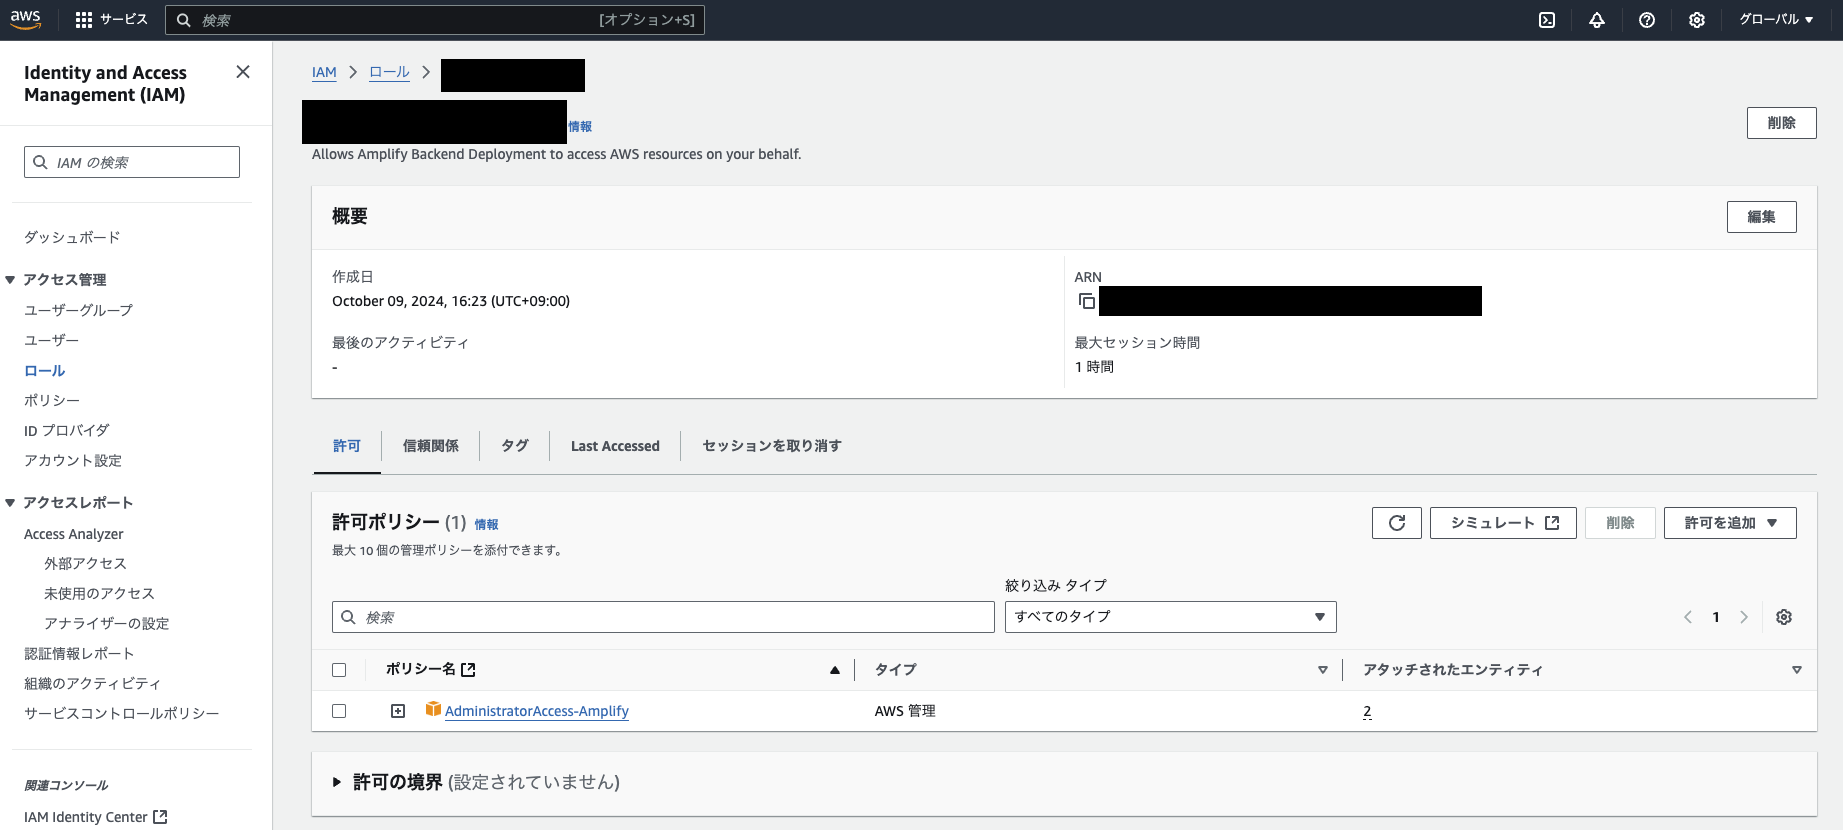The image size is (1843, 830).
Task: Open ID プロバイダ in sidebar
Action: pos(66,430)
